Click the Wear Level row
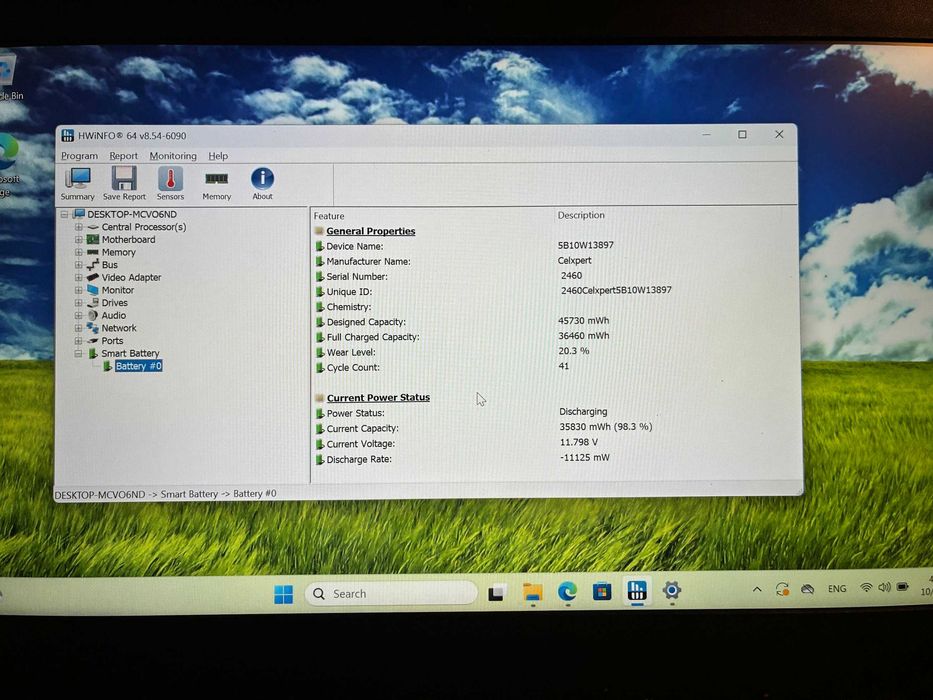 (x=553, y=352)
